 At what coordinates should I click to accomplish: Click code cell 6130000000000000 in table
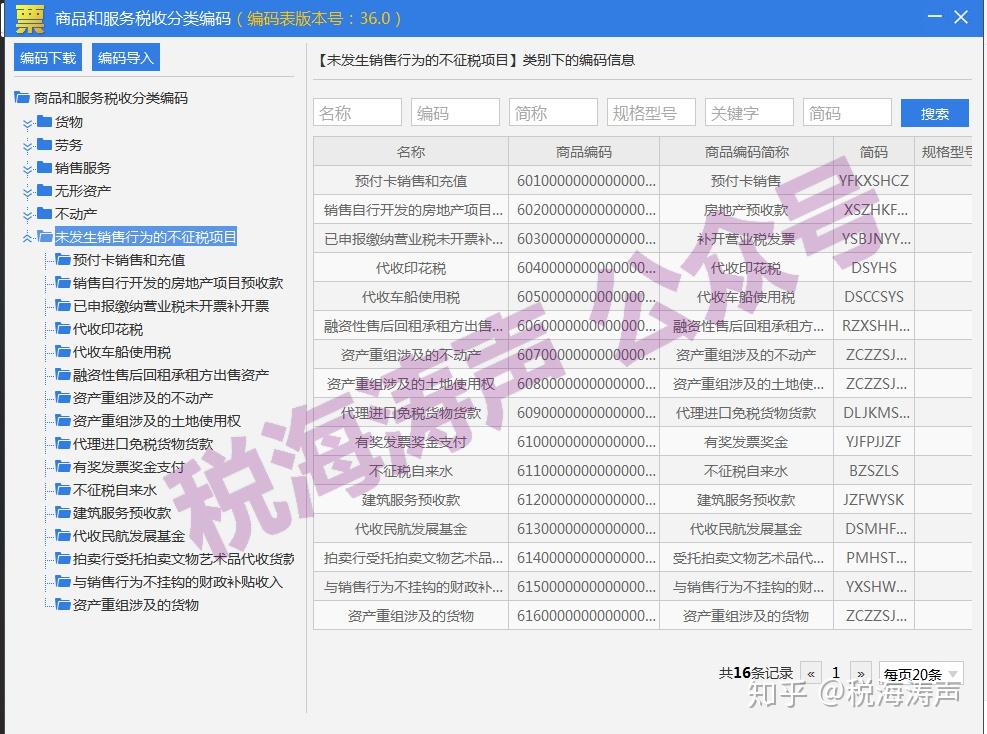coord(584,529)
